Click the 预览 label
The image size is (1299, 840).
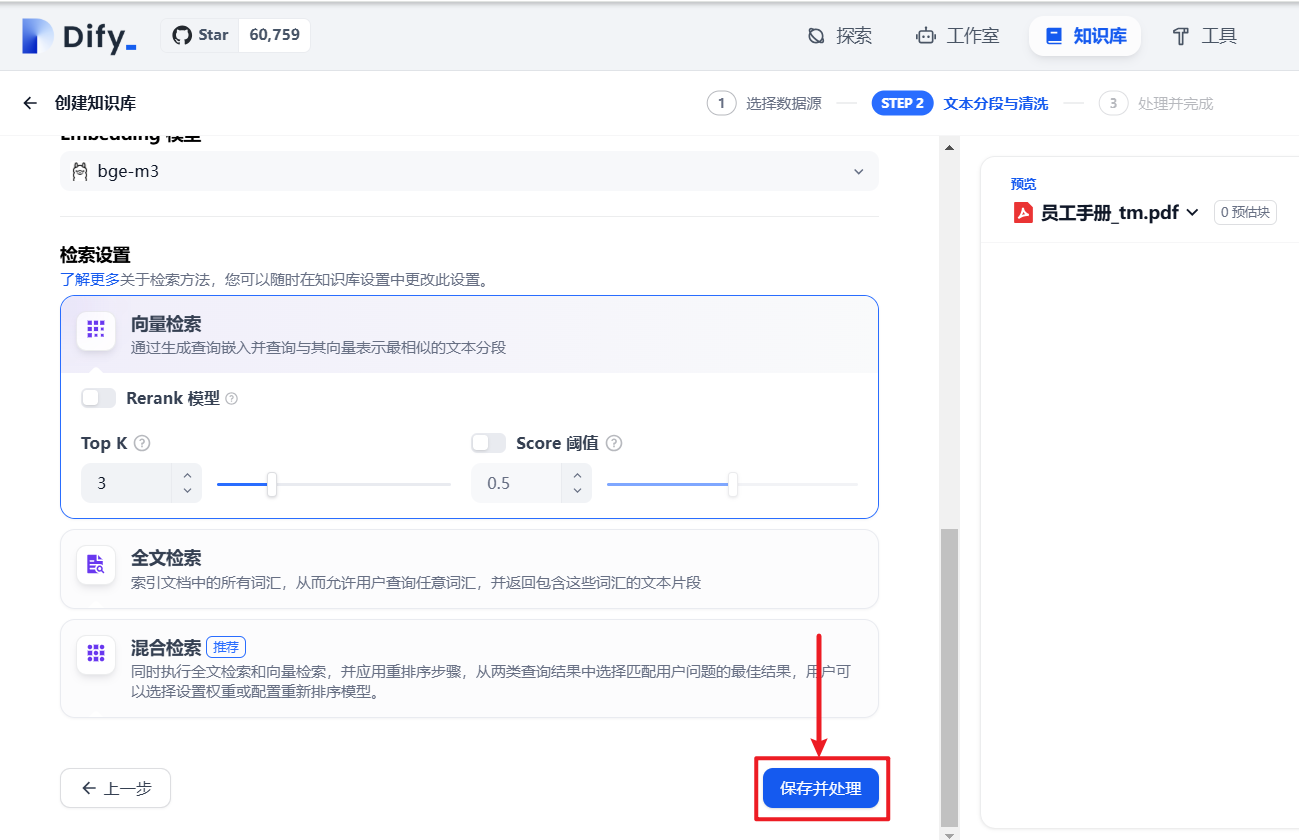click(1024, 184)
